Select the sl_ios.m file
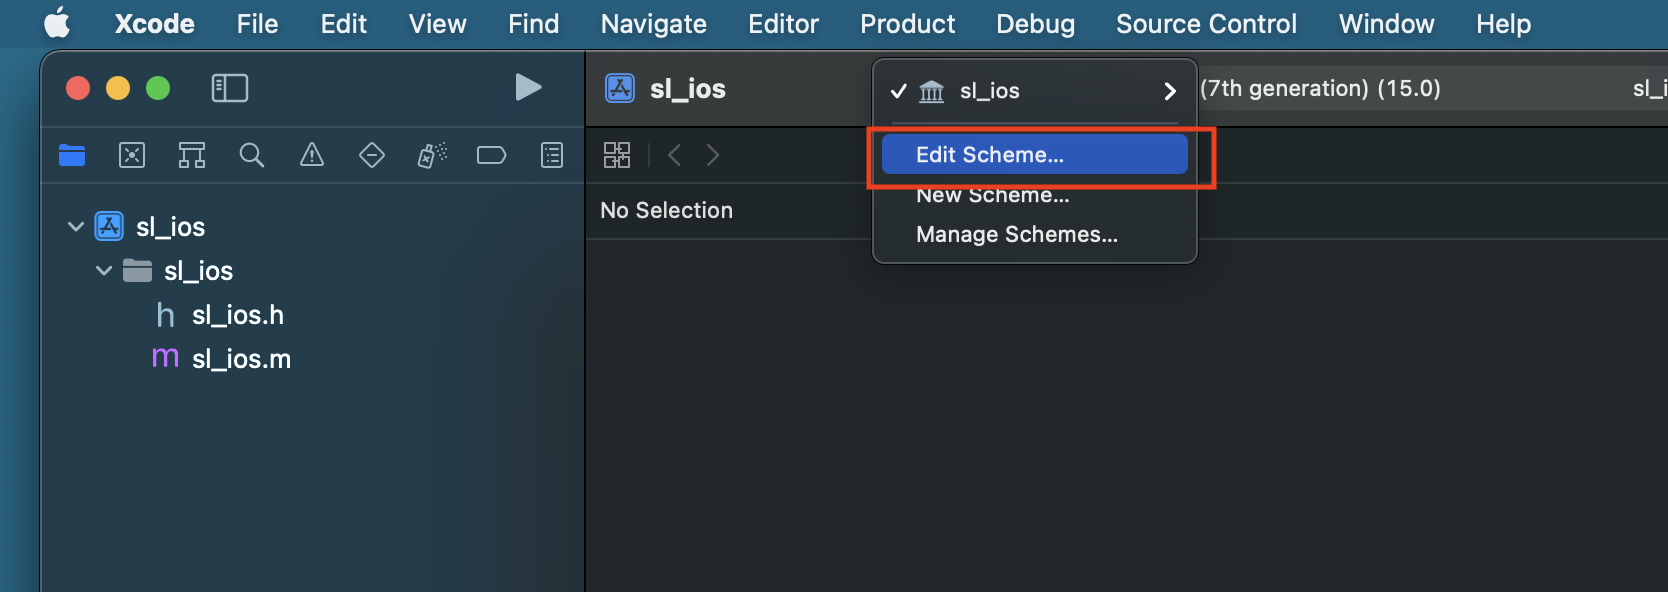Screen dimensions: 1668x592 point(241,359)
